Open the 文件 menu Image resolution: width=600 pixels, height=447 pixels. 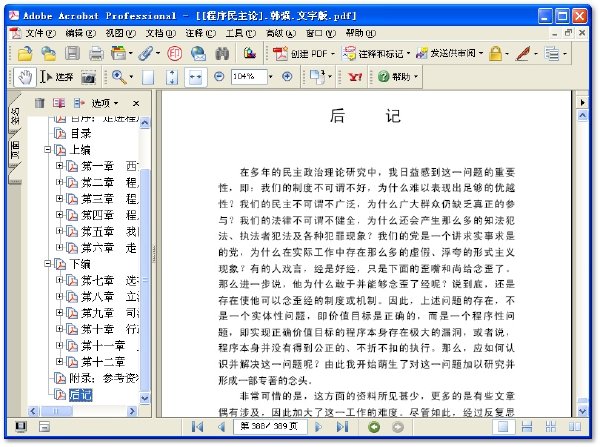[x=40, y=34]
